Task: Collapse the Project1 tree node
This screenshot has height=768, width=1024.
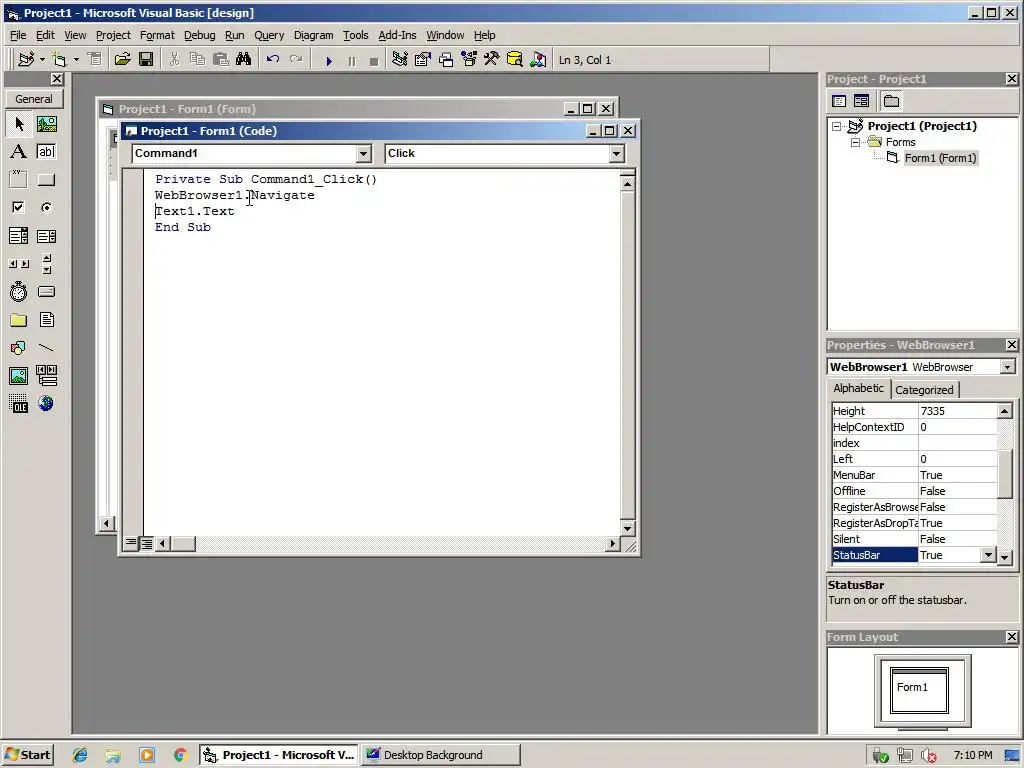Action: click(837, 126)
